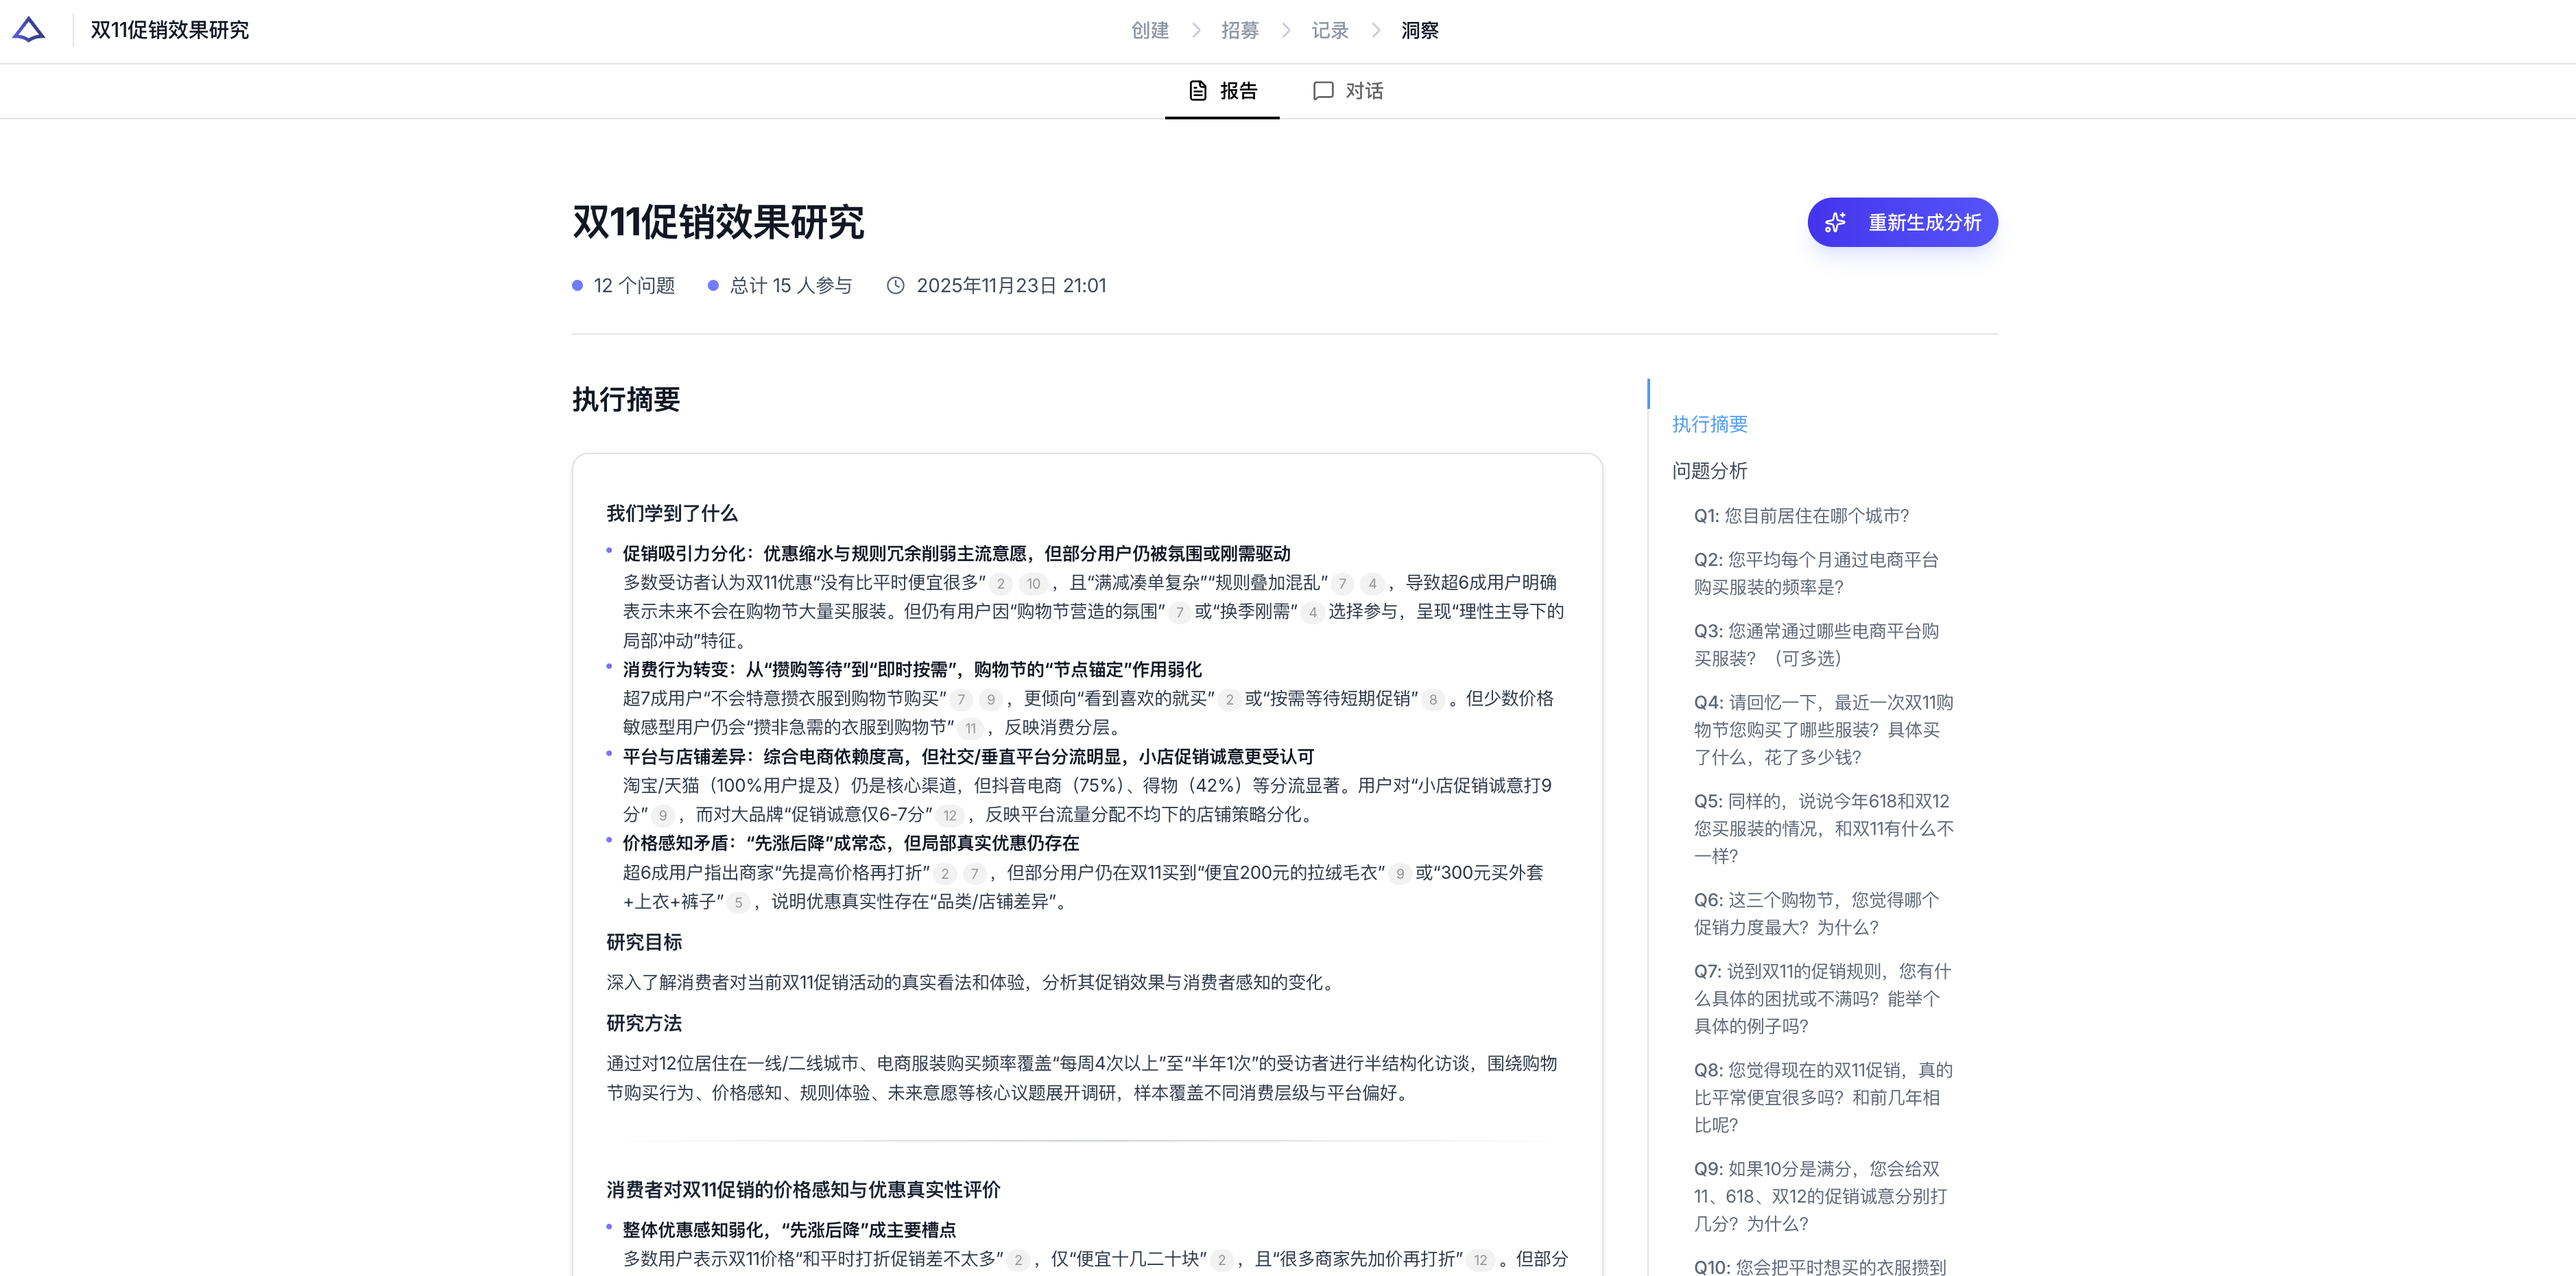The height and width of the screenshot is (1276, 2576).
Task: Click citation 12 after “促销诚意仅6-7分”
Action: coord(950,816)
